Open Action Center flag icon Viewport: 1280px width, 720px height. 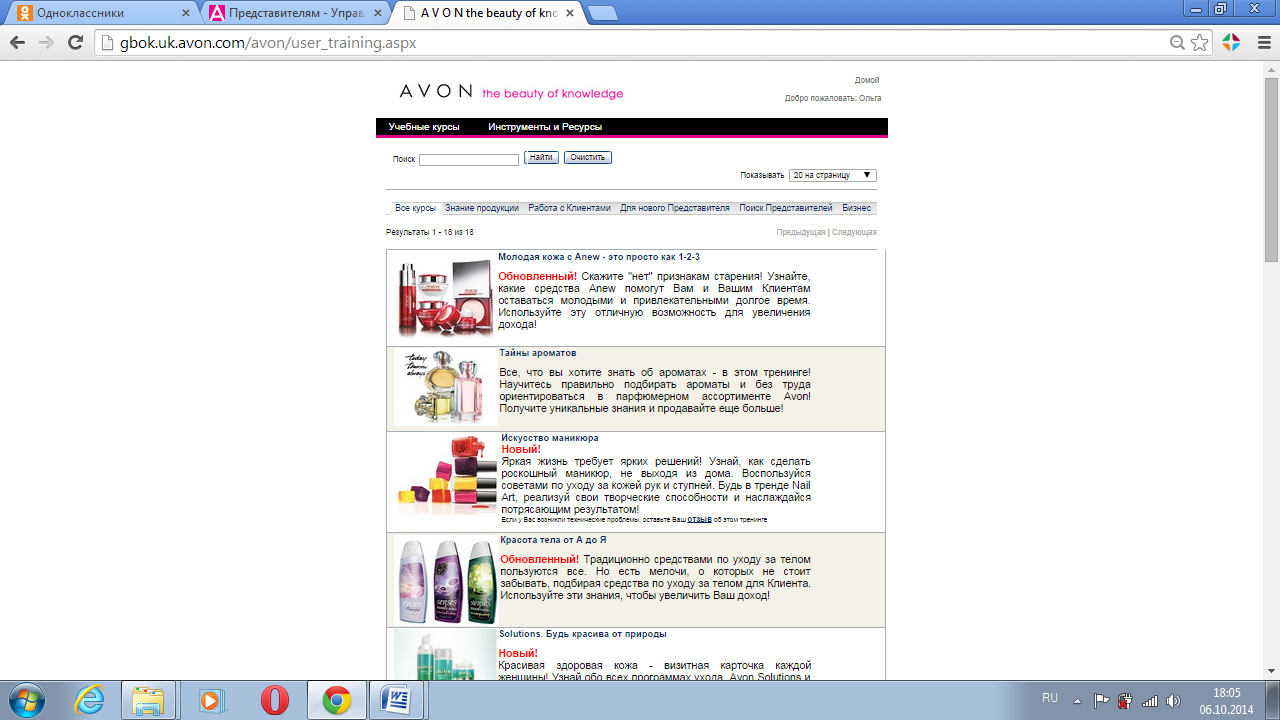(1101, 700)
